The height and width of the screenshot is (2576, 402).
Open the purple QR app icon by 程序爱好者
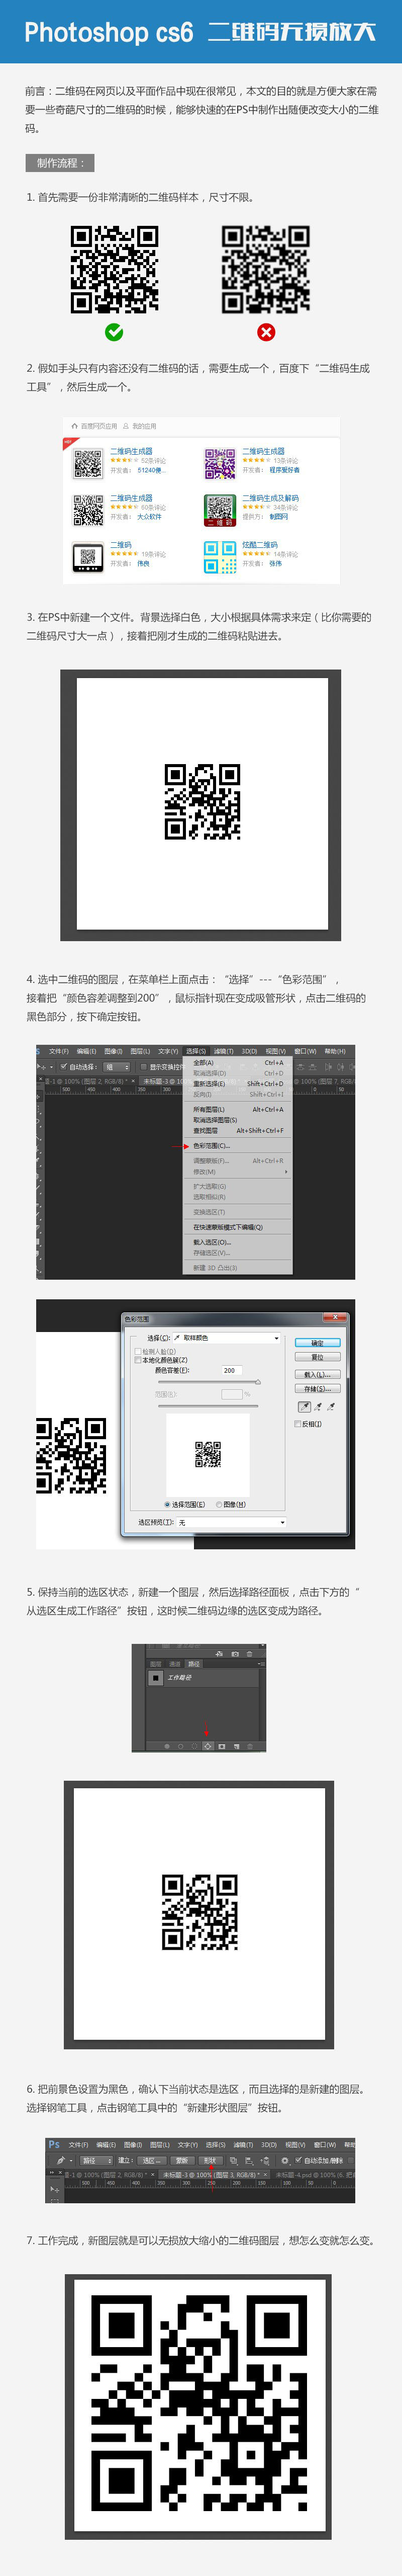[219, 464]
